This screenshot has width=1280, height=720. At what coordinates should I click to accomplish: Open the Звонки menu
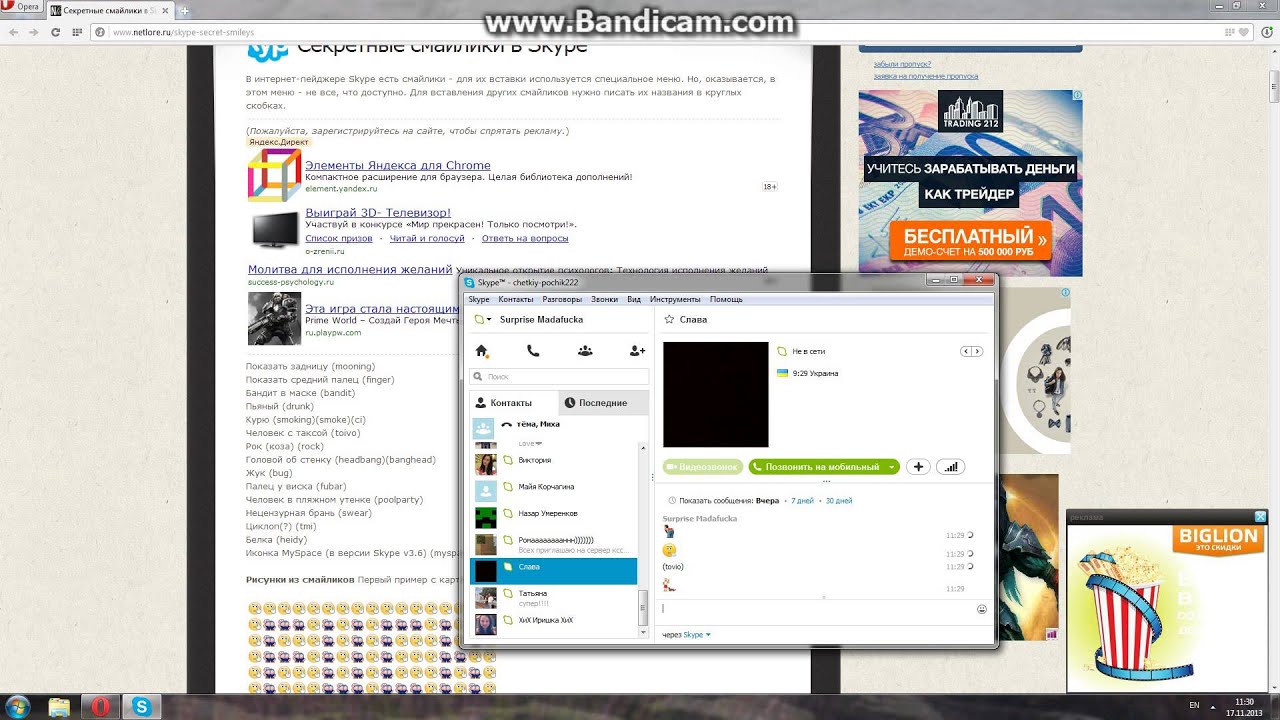click(x=604, y=299)
